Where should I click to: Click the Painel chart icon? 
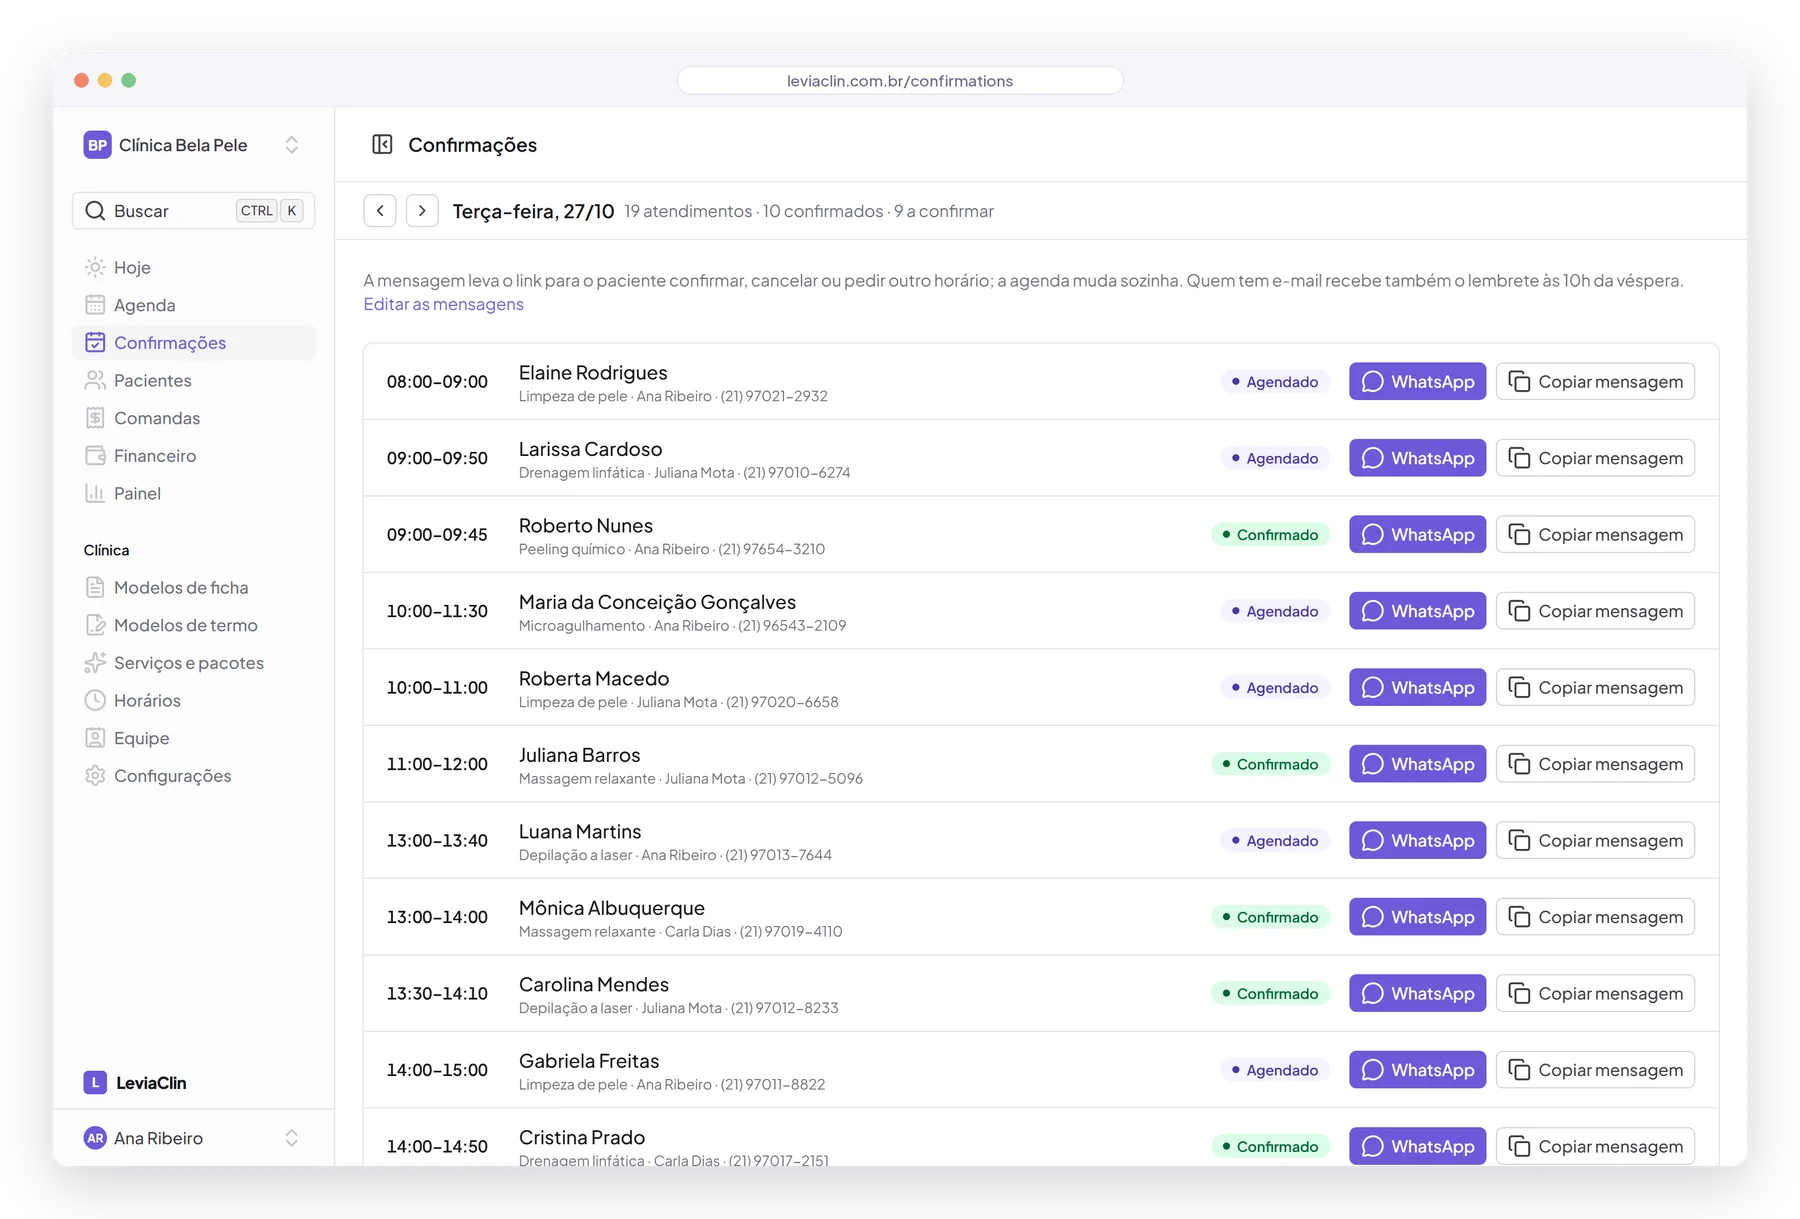coord(95,493)
